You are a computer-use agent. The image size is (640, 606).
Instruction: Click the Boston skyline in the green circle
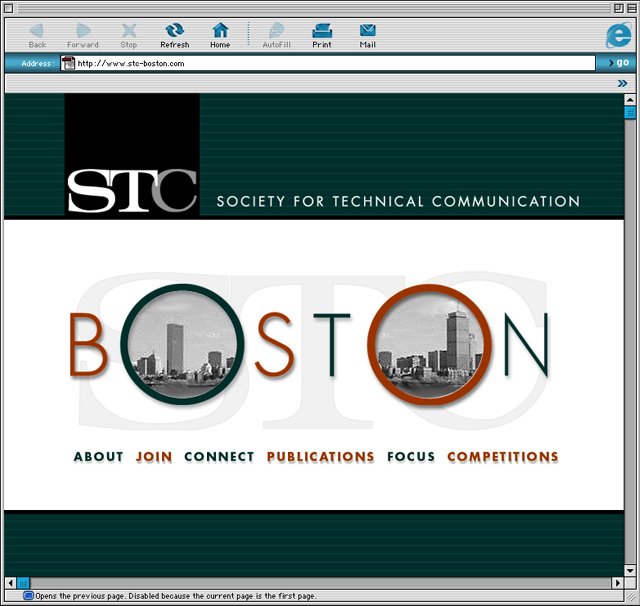coord(182,344)
